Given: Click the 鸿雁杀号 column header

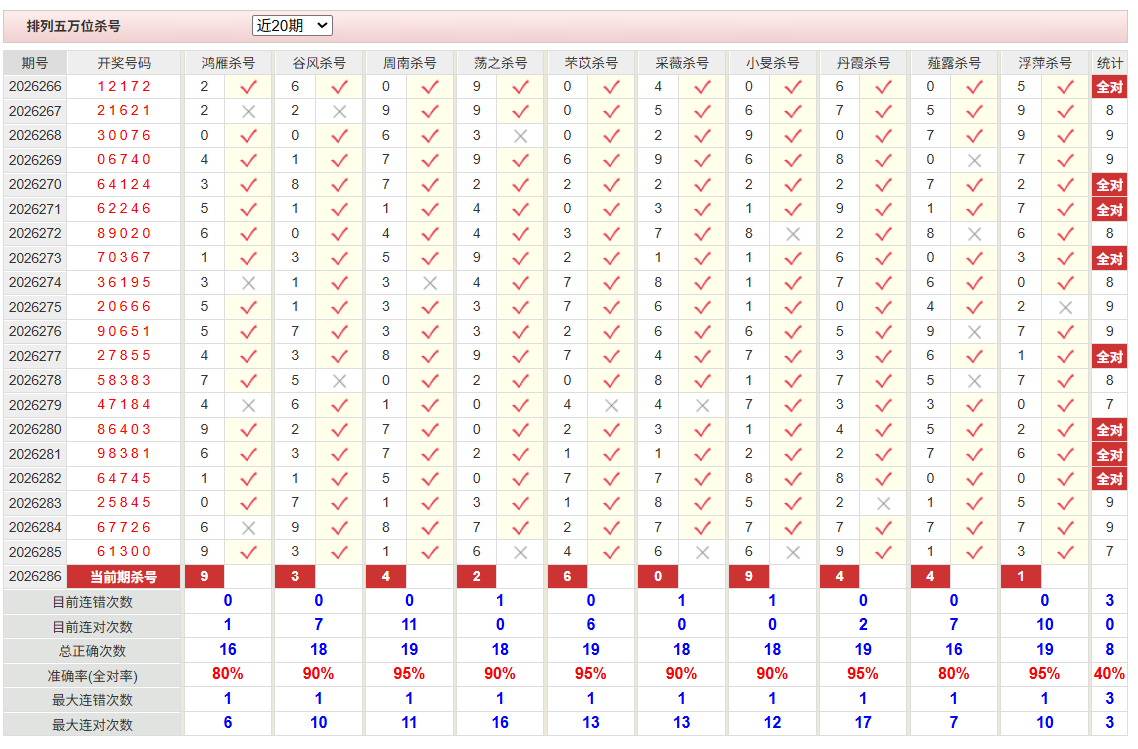Looking at the screenshot, I should tap(229, 63).
